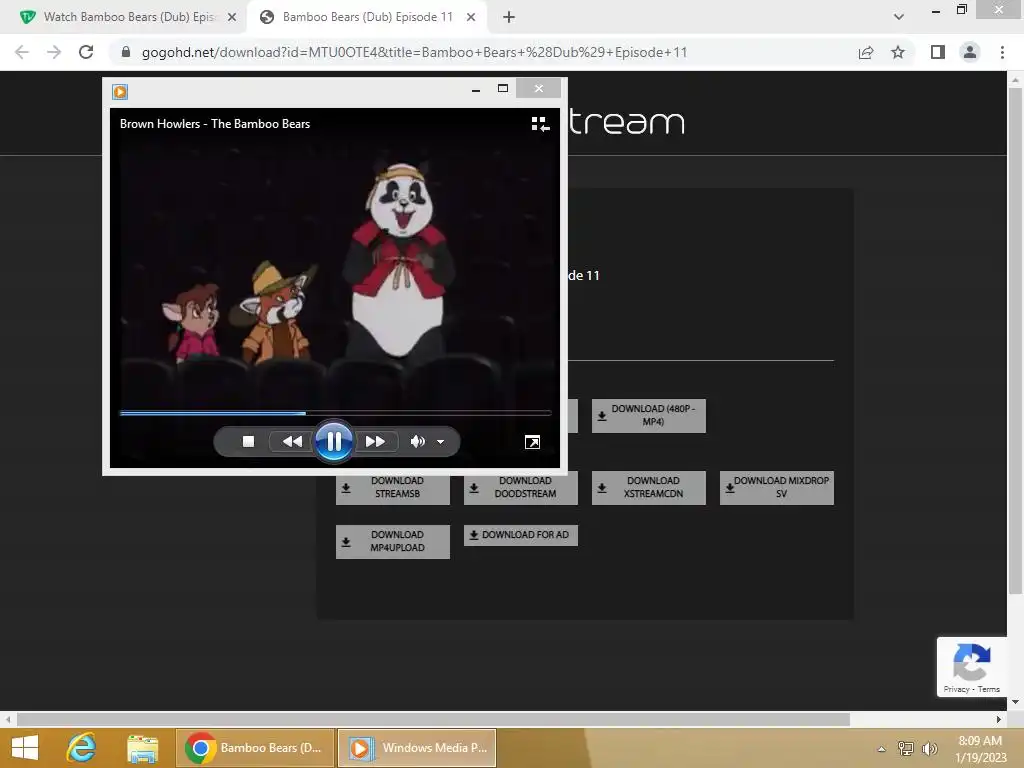Viewport: 1024px width, 768px height.
Task: Open the Chrome tab search chevron
Action: point(899,17)
